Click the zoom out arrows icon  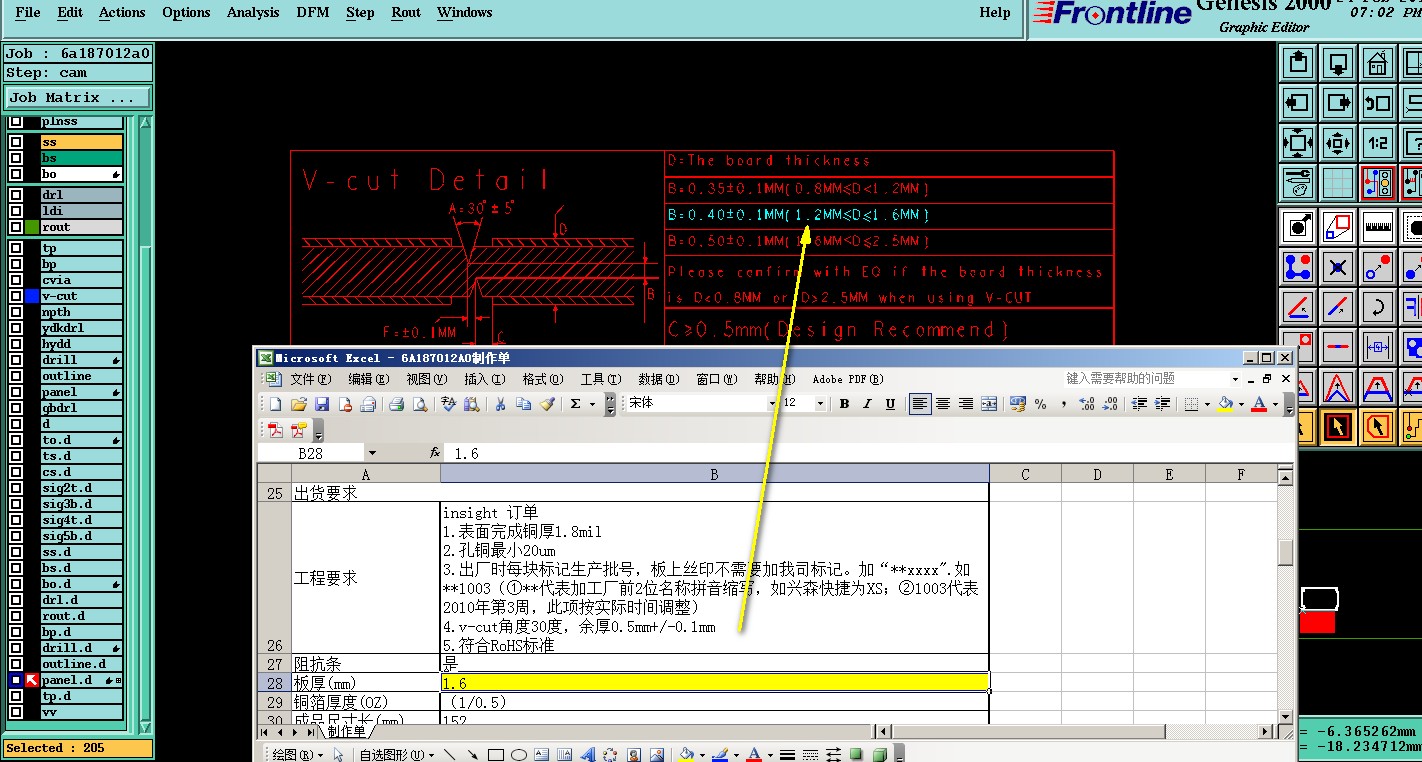tap(1298, 143)
